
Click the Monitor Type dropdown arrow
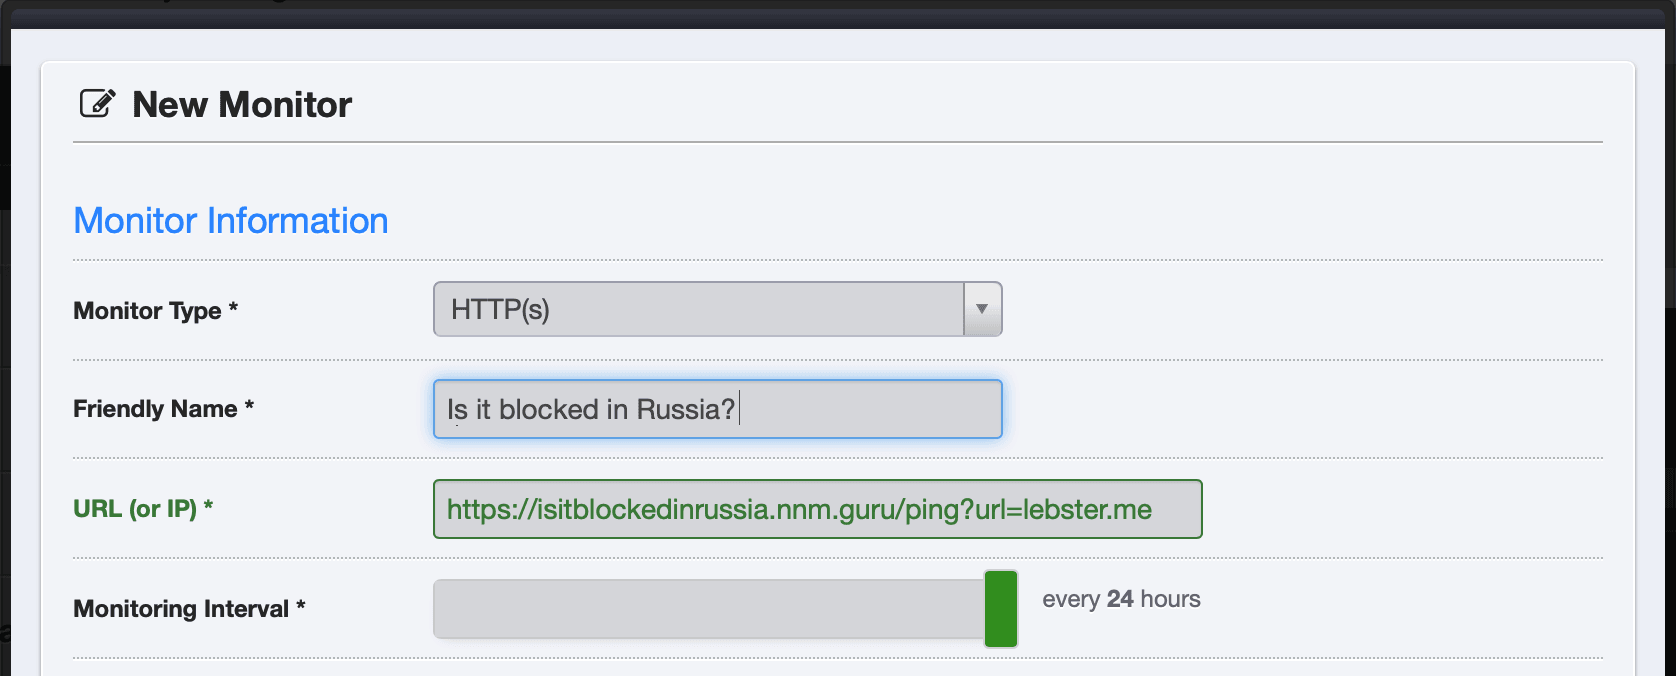(x=982, y=309)
